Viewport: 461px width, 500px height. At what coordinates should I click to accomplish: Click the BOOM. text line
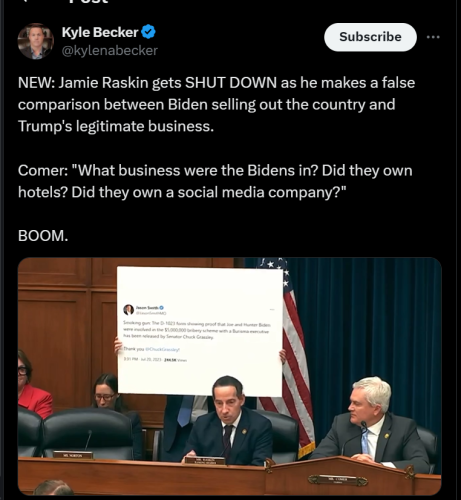pos(43,236)
